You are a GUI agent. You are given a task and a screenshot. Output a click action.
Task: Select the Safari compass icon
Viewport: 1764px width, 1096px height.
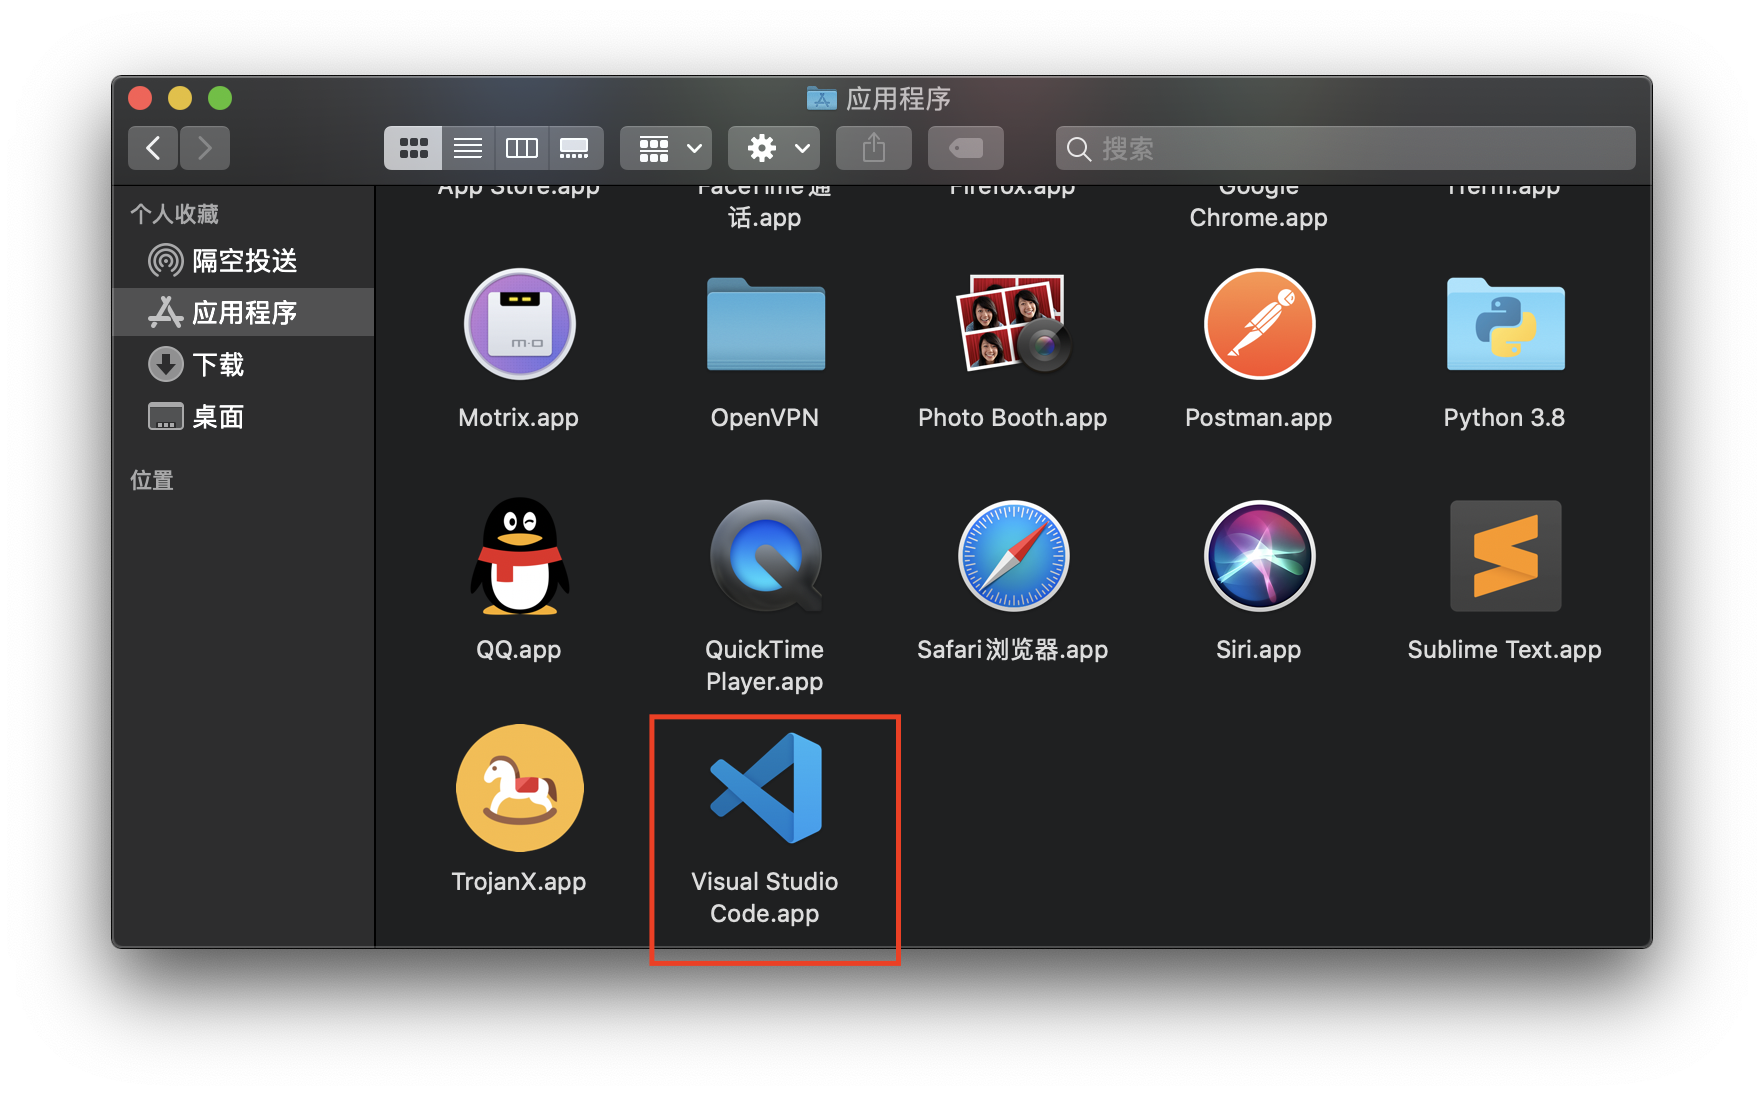[x=1013, y=556]
